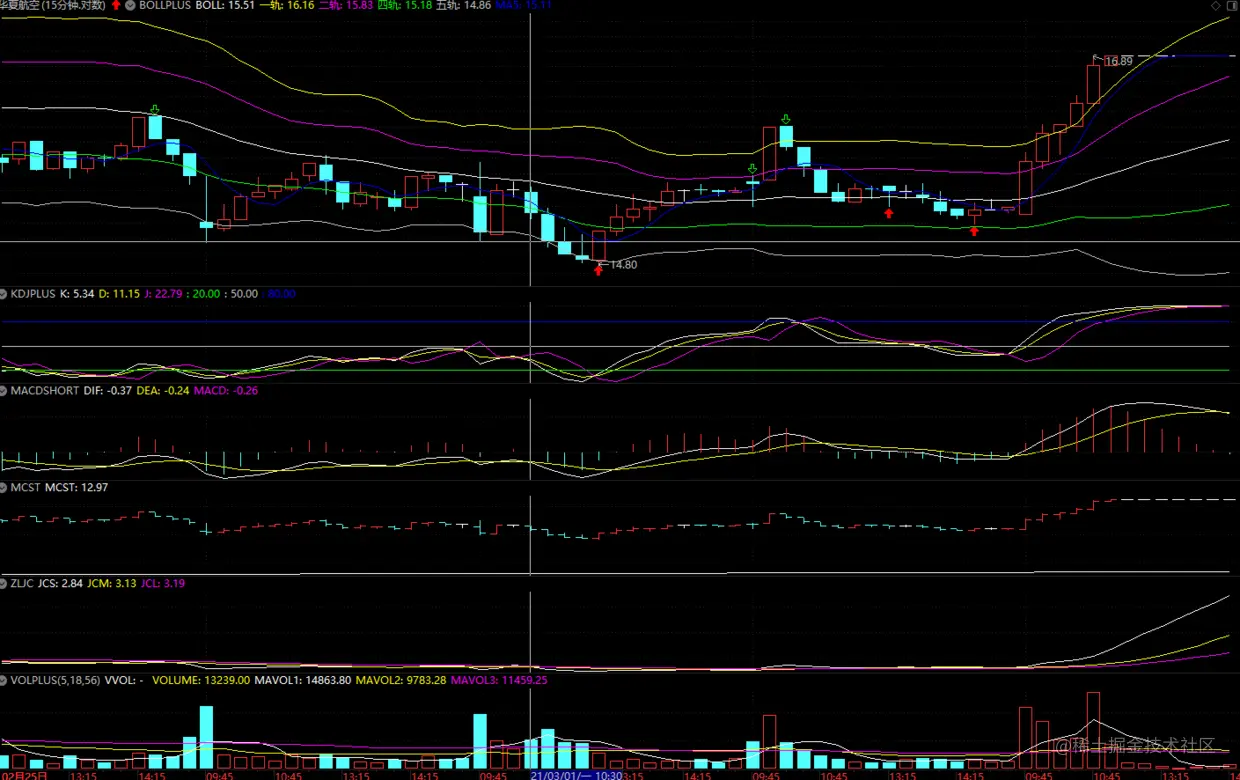This screenshot has width=1240, height=780.
Task: Open the KDJPLUS indicator dropdown arrow
Action: pyautogui.click(x=4, y=294)
